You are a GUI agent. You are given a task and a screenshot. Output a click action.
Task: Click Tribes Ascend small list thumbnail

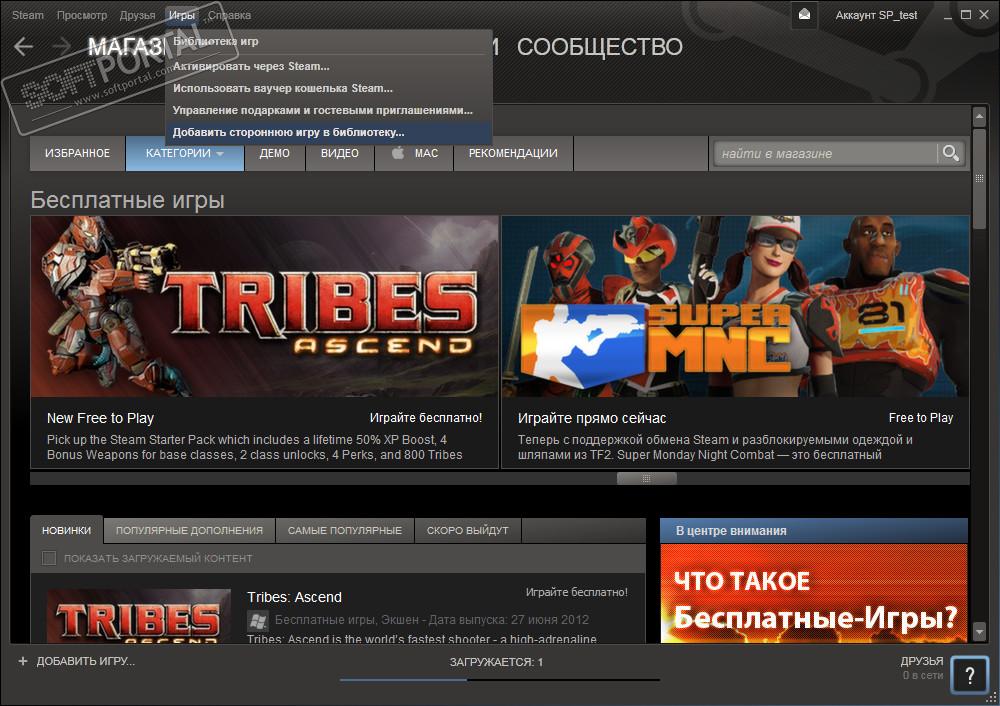point(139,615)
